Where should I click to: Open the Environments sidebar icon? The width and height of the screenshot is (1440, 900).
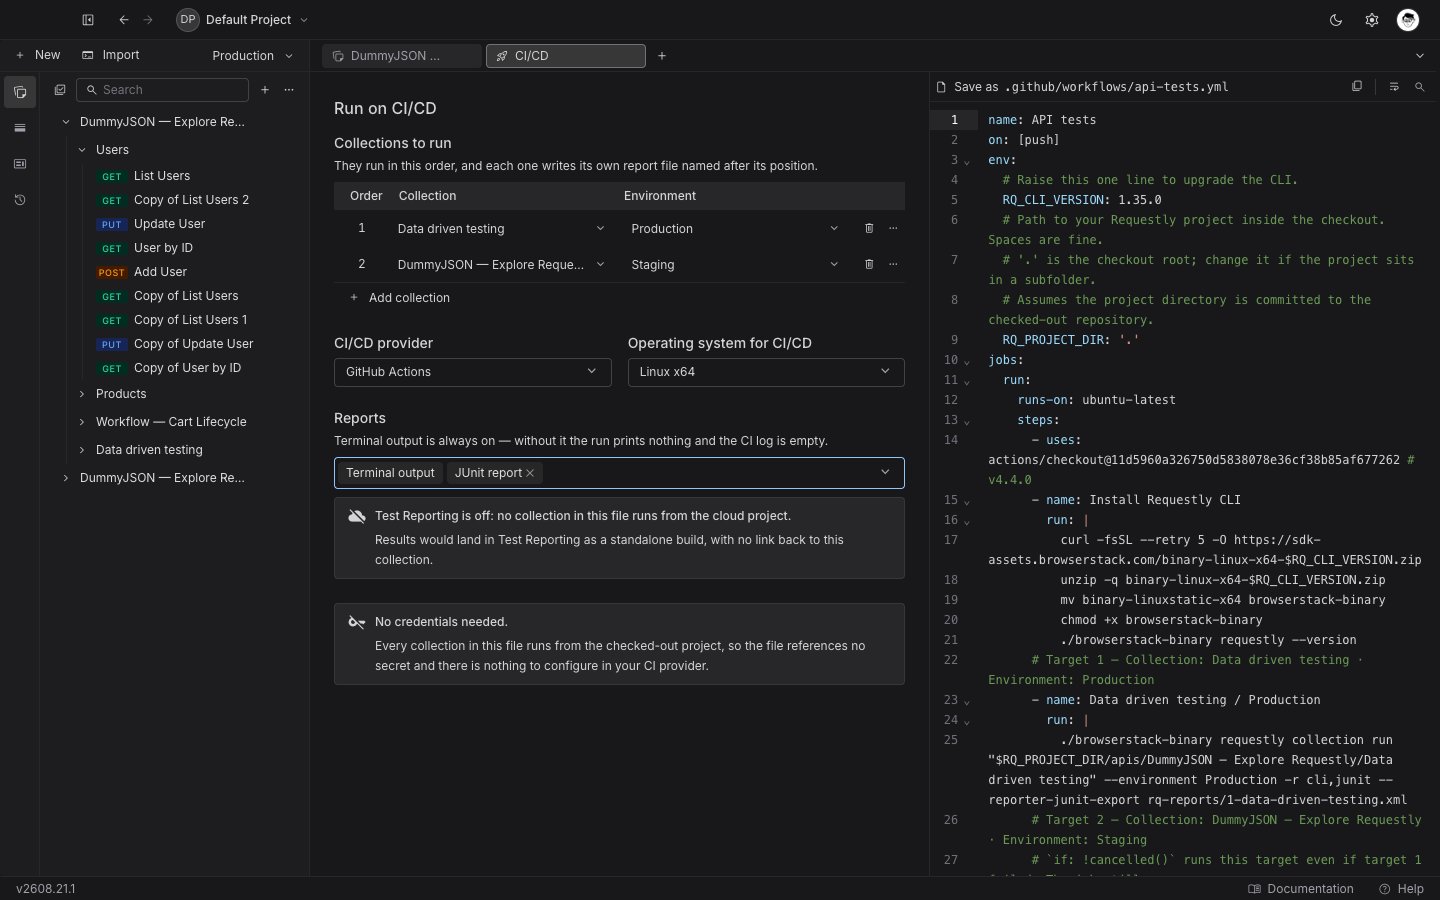coord(20,128)
